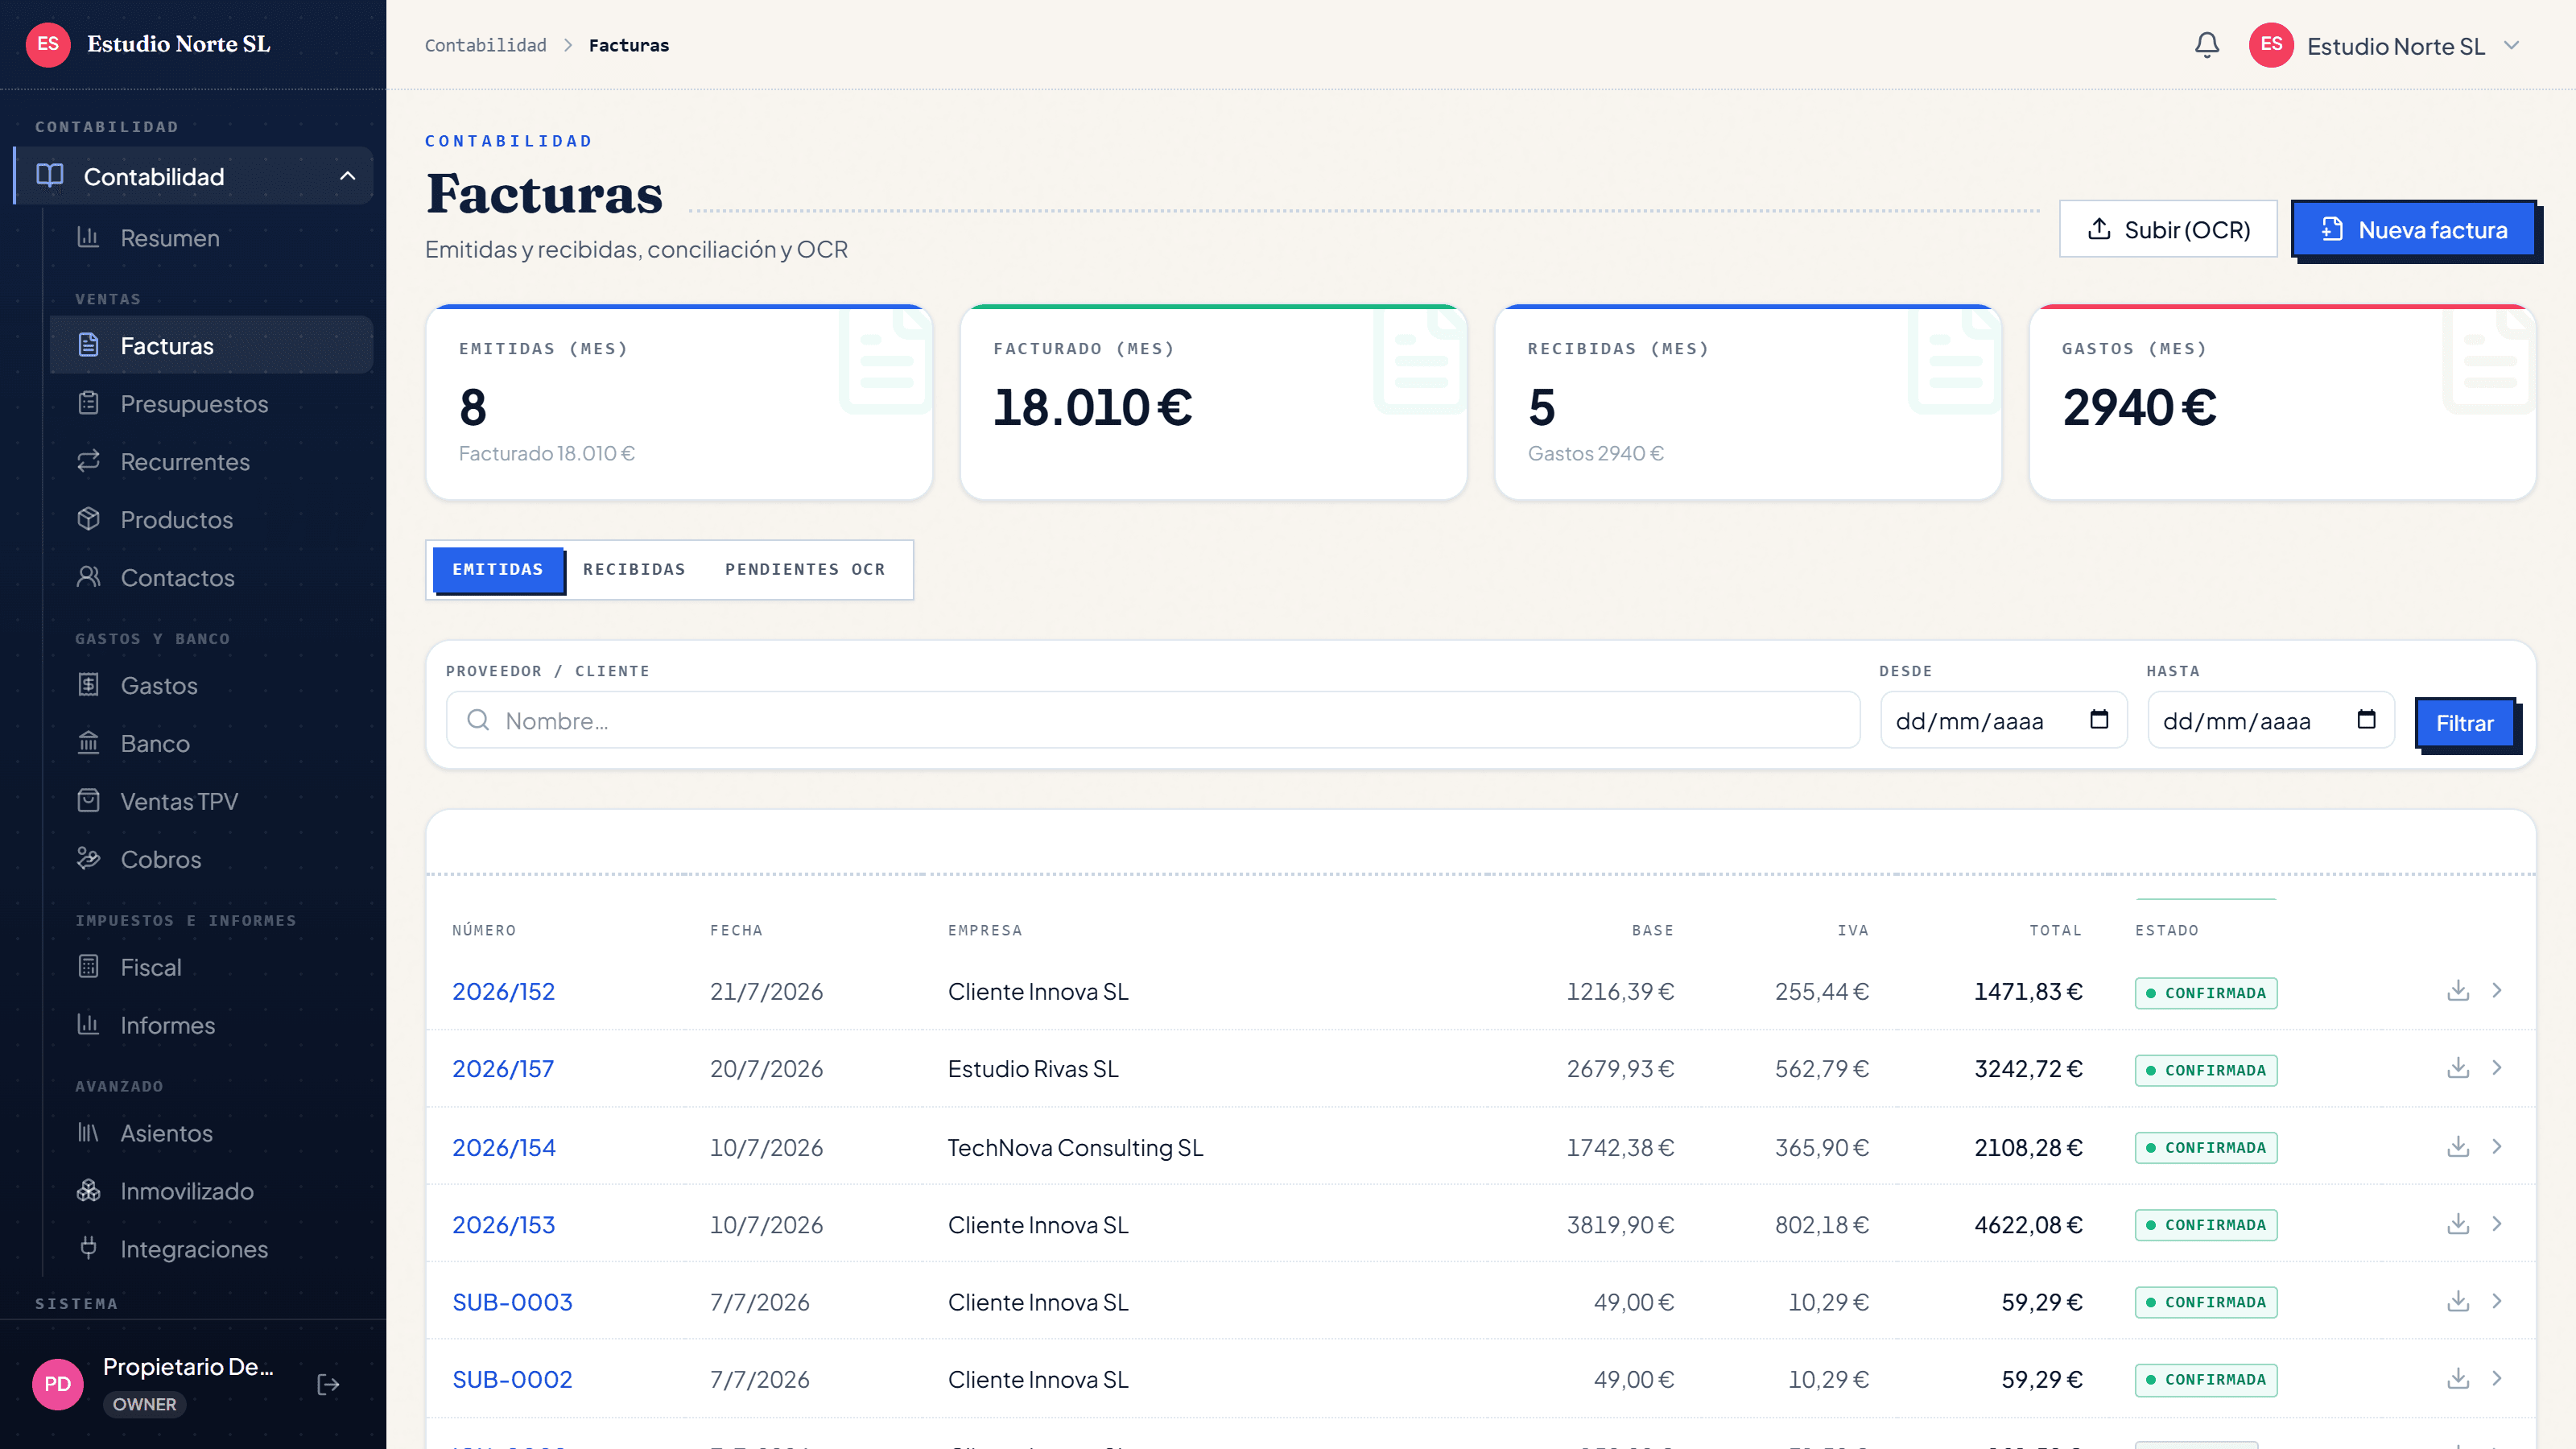Download invoice 2026/157

[2457, 1068]
